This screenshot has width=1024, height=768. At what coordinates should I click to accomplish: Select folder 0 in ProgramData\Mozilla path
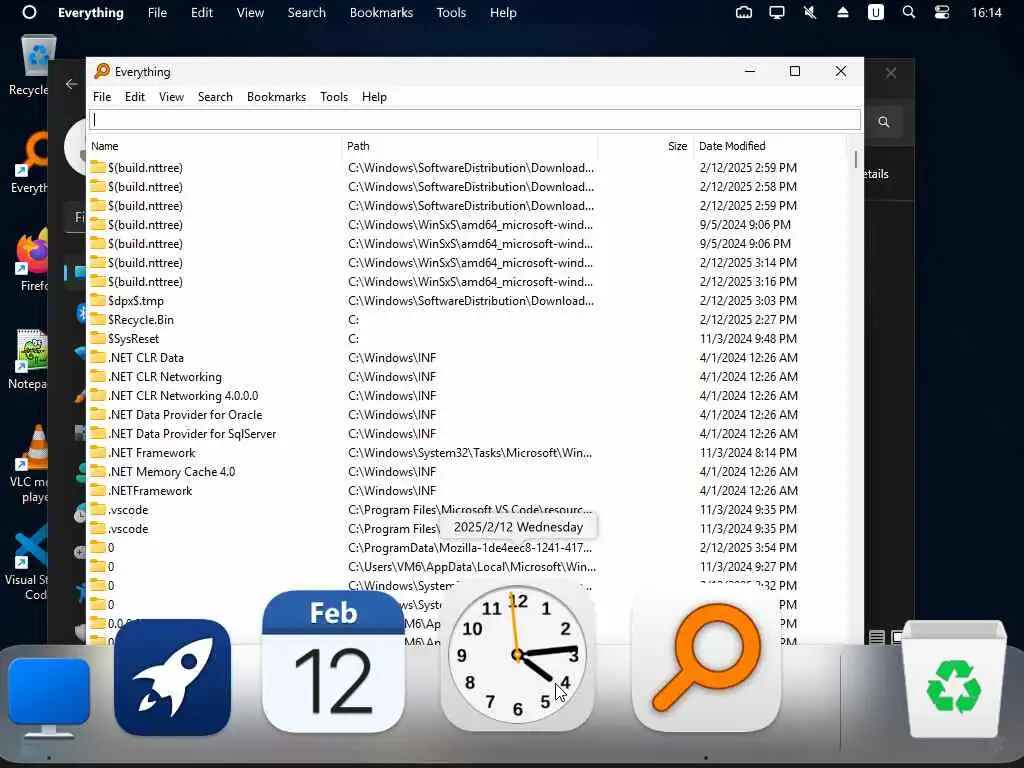coord(466,547)
